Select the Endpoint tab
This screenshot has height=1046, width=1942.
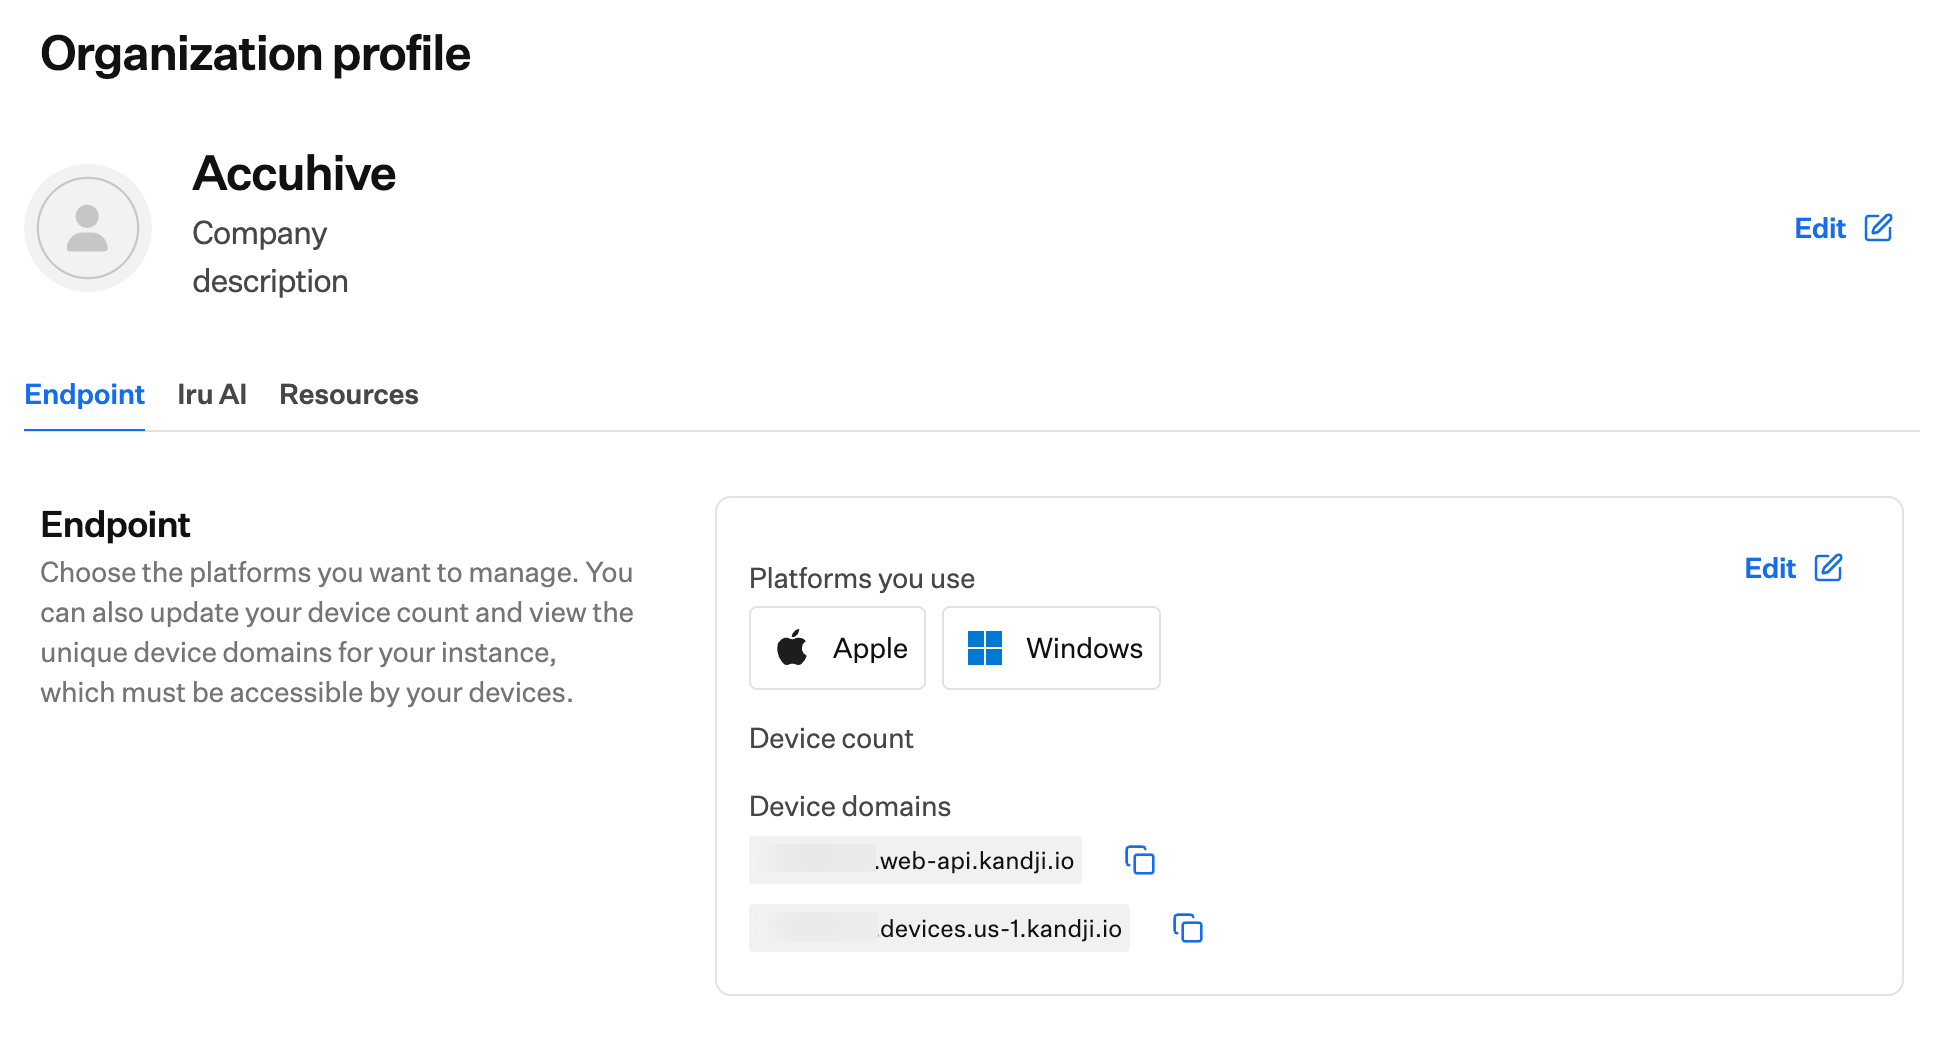tap(84, 394)
